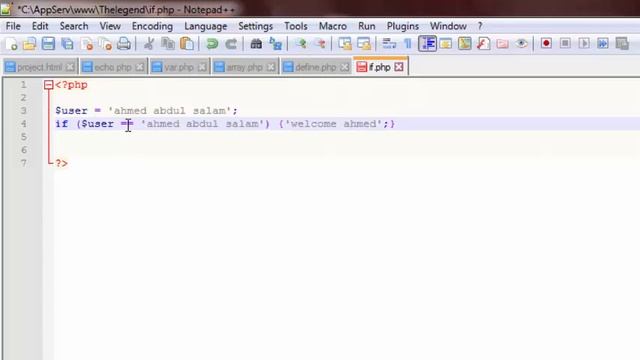Open the Language menu
The height and width of the screenshot is (360, 640).
click(205, 26)
